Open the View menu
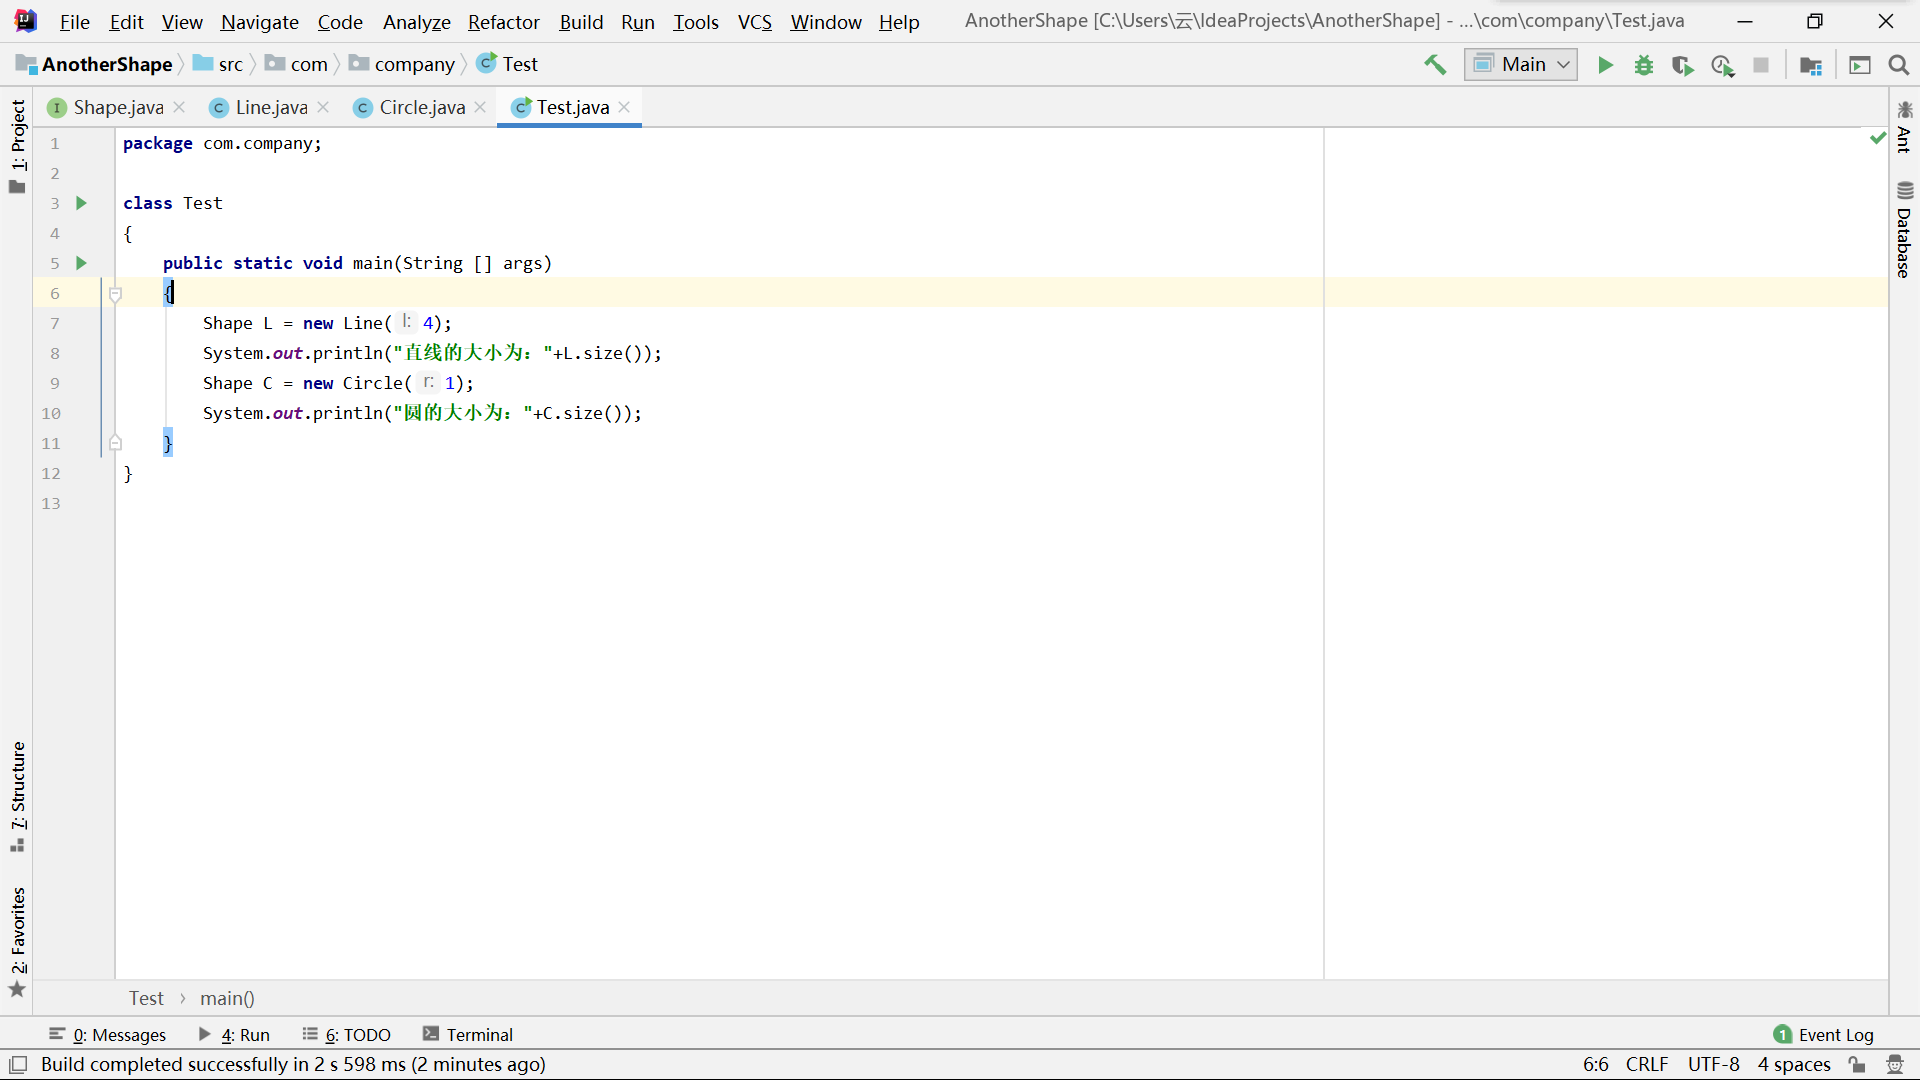Image resolution: width=1920 pixels, height=1080 pixels. point(182,22)
